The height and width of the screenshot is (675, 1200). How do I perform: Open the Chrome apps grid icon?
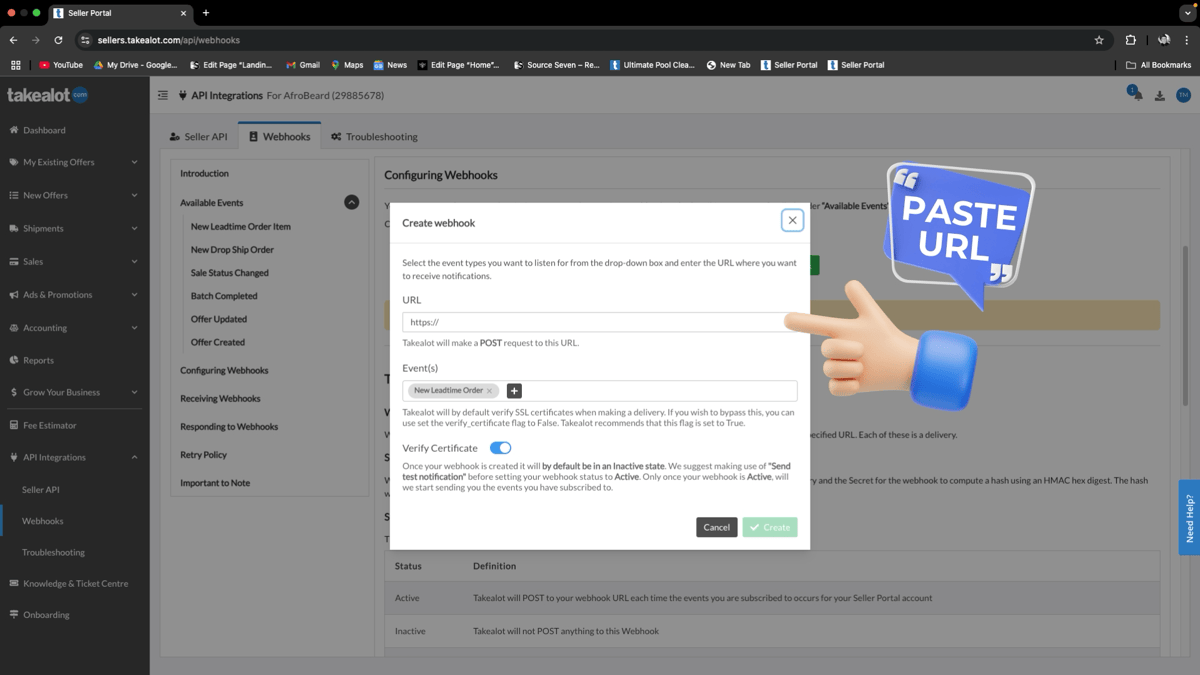tap(15, 65)
